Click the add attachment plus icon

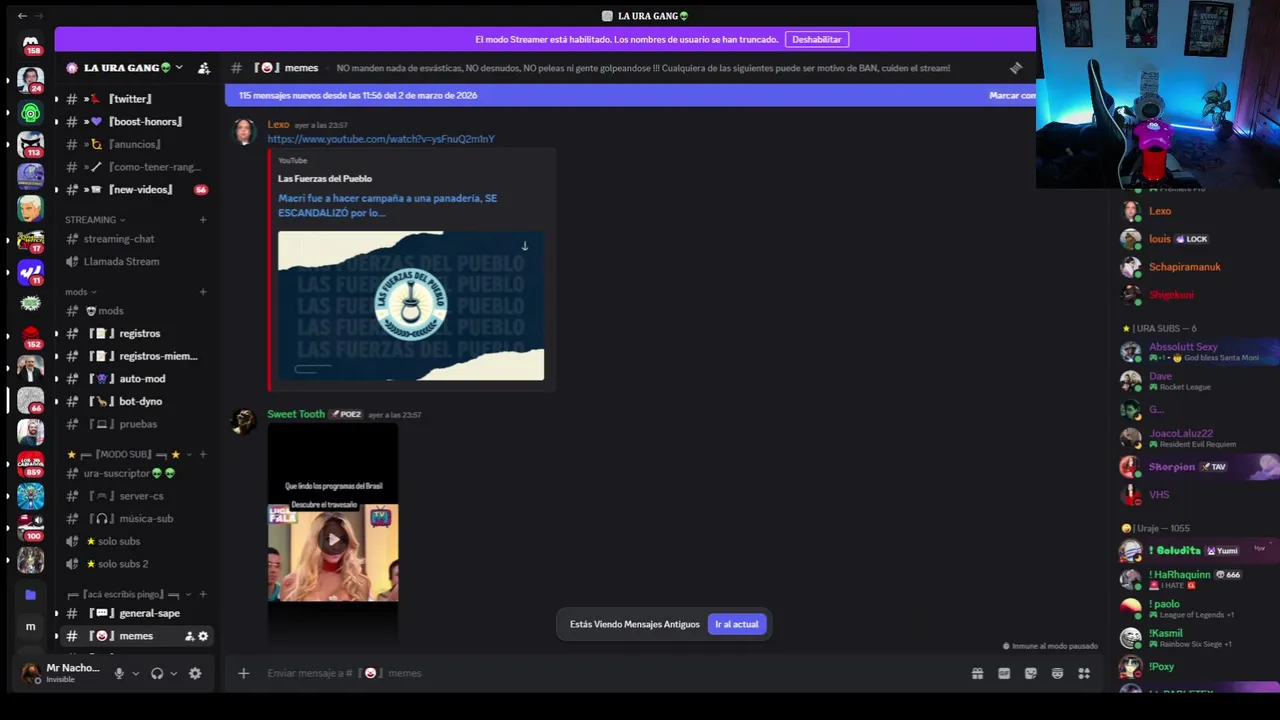point(243,673)
